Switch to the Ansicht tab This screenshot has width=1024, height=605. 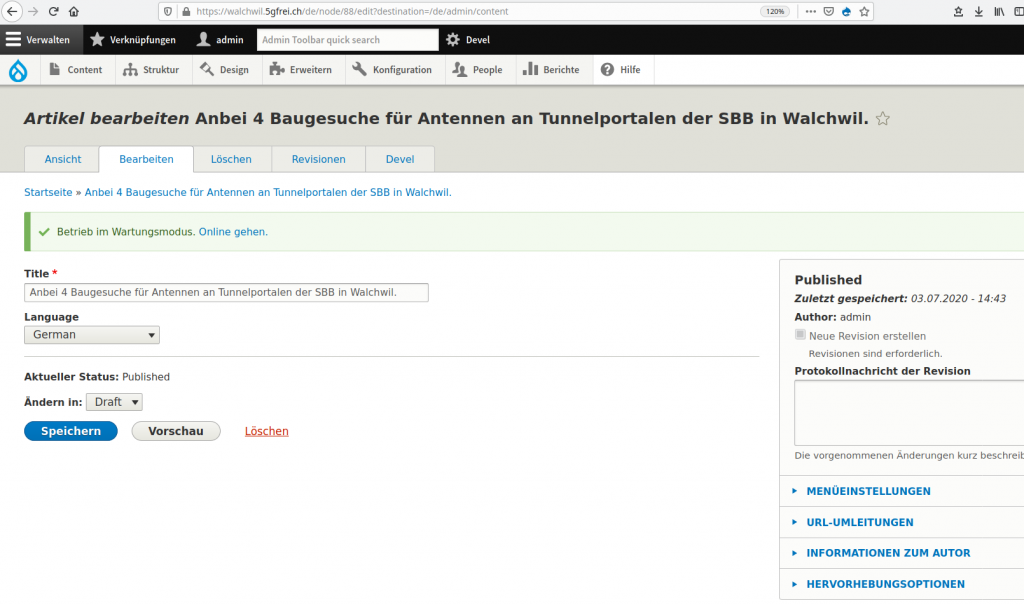tap(63, 159)
